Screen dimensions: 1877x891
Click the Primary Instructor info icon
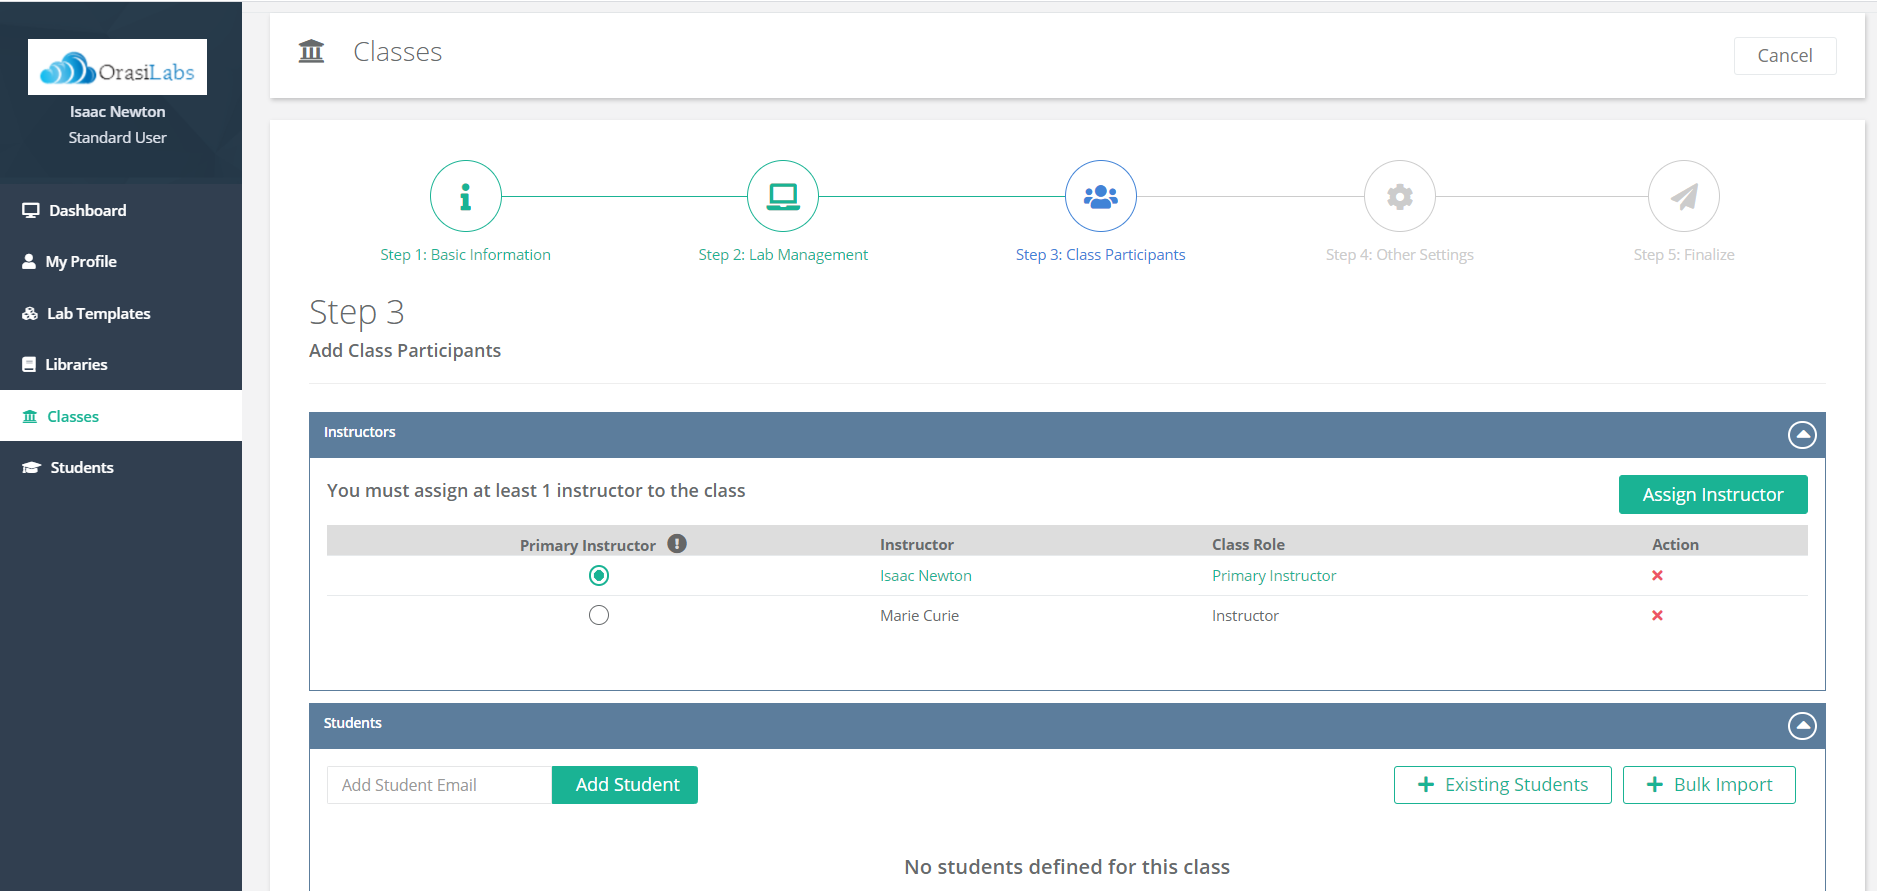point(677,544)
